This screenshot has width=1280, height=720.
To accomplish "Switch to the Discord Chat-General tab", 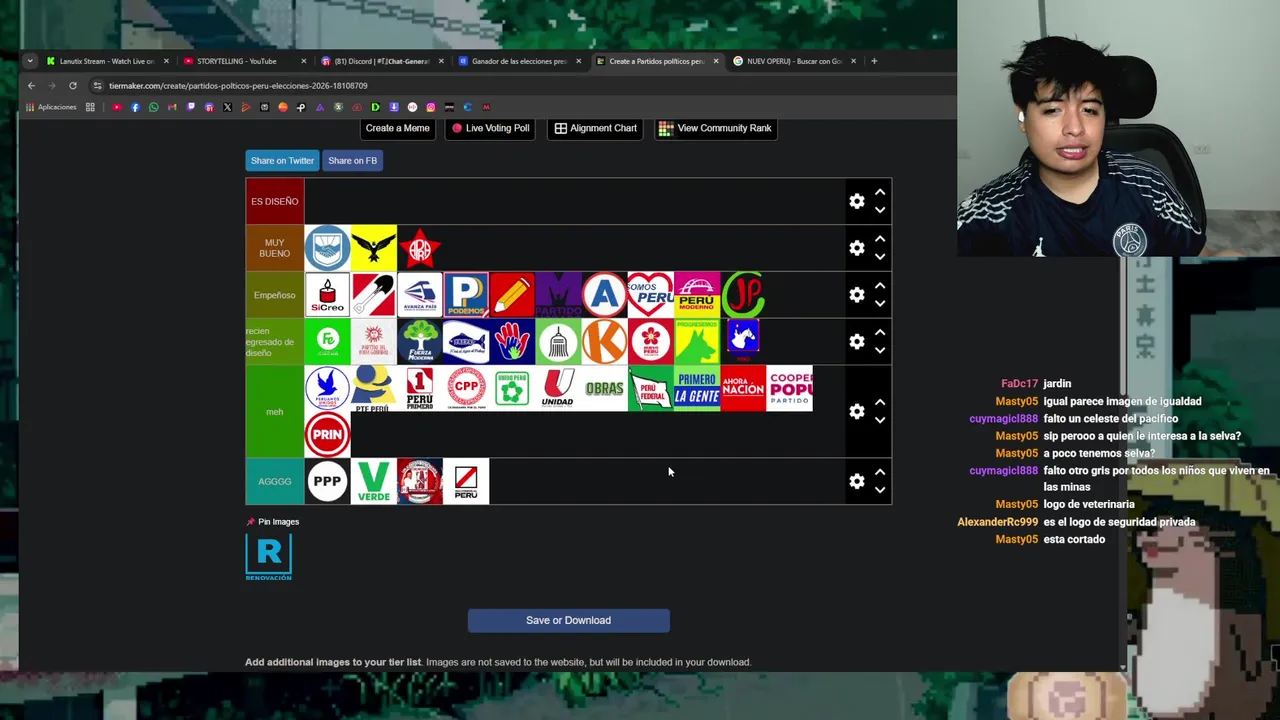I will pos(381,61).
